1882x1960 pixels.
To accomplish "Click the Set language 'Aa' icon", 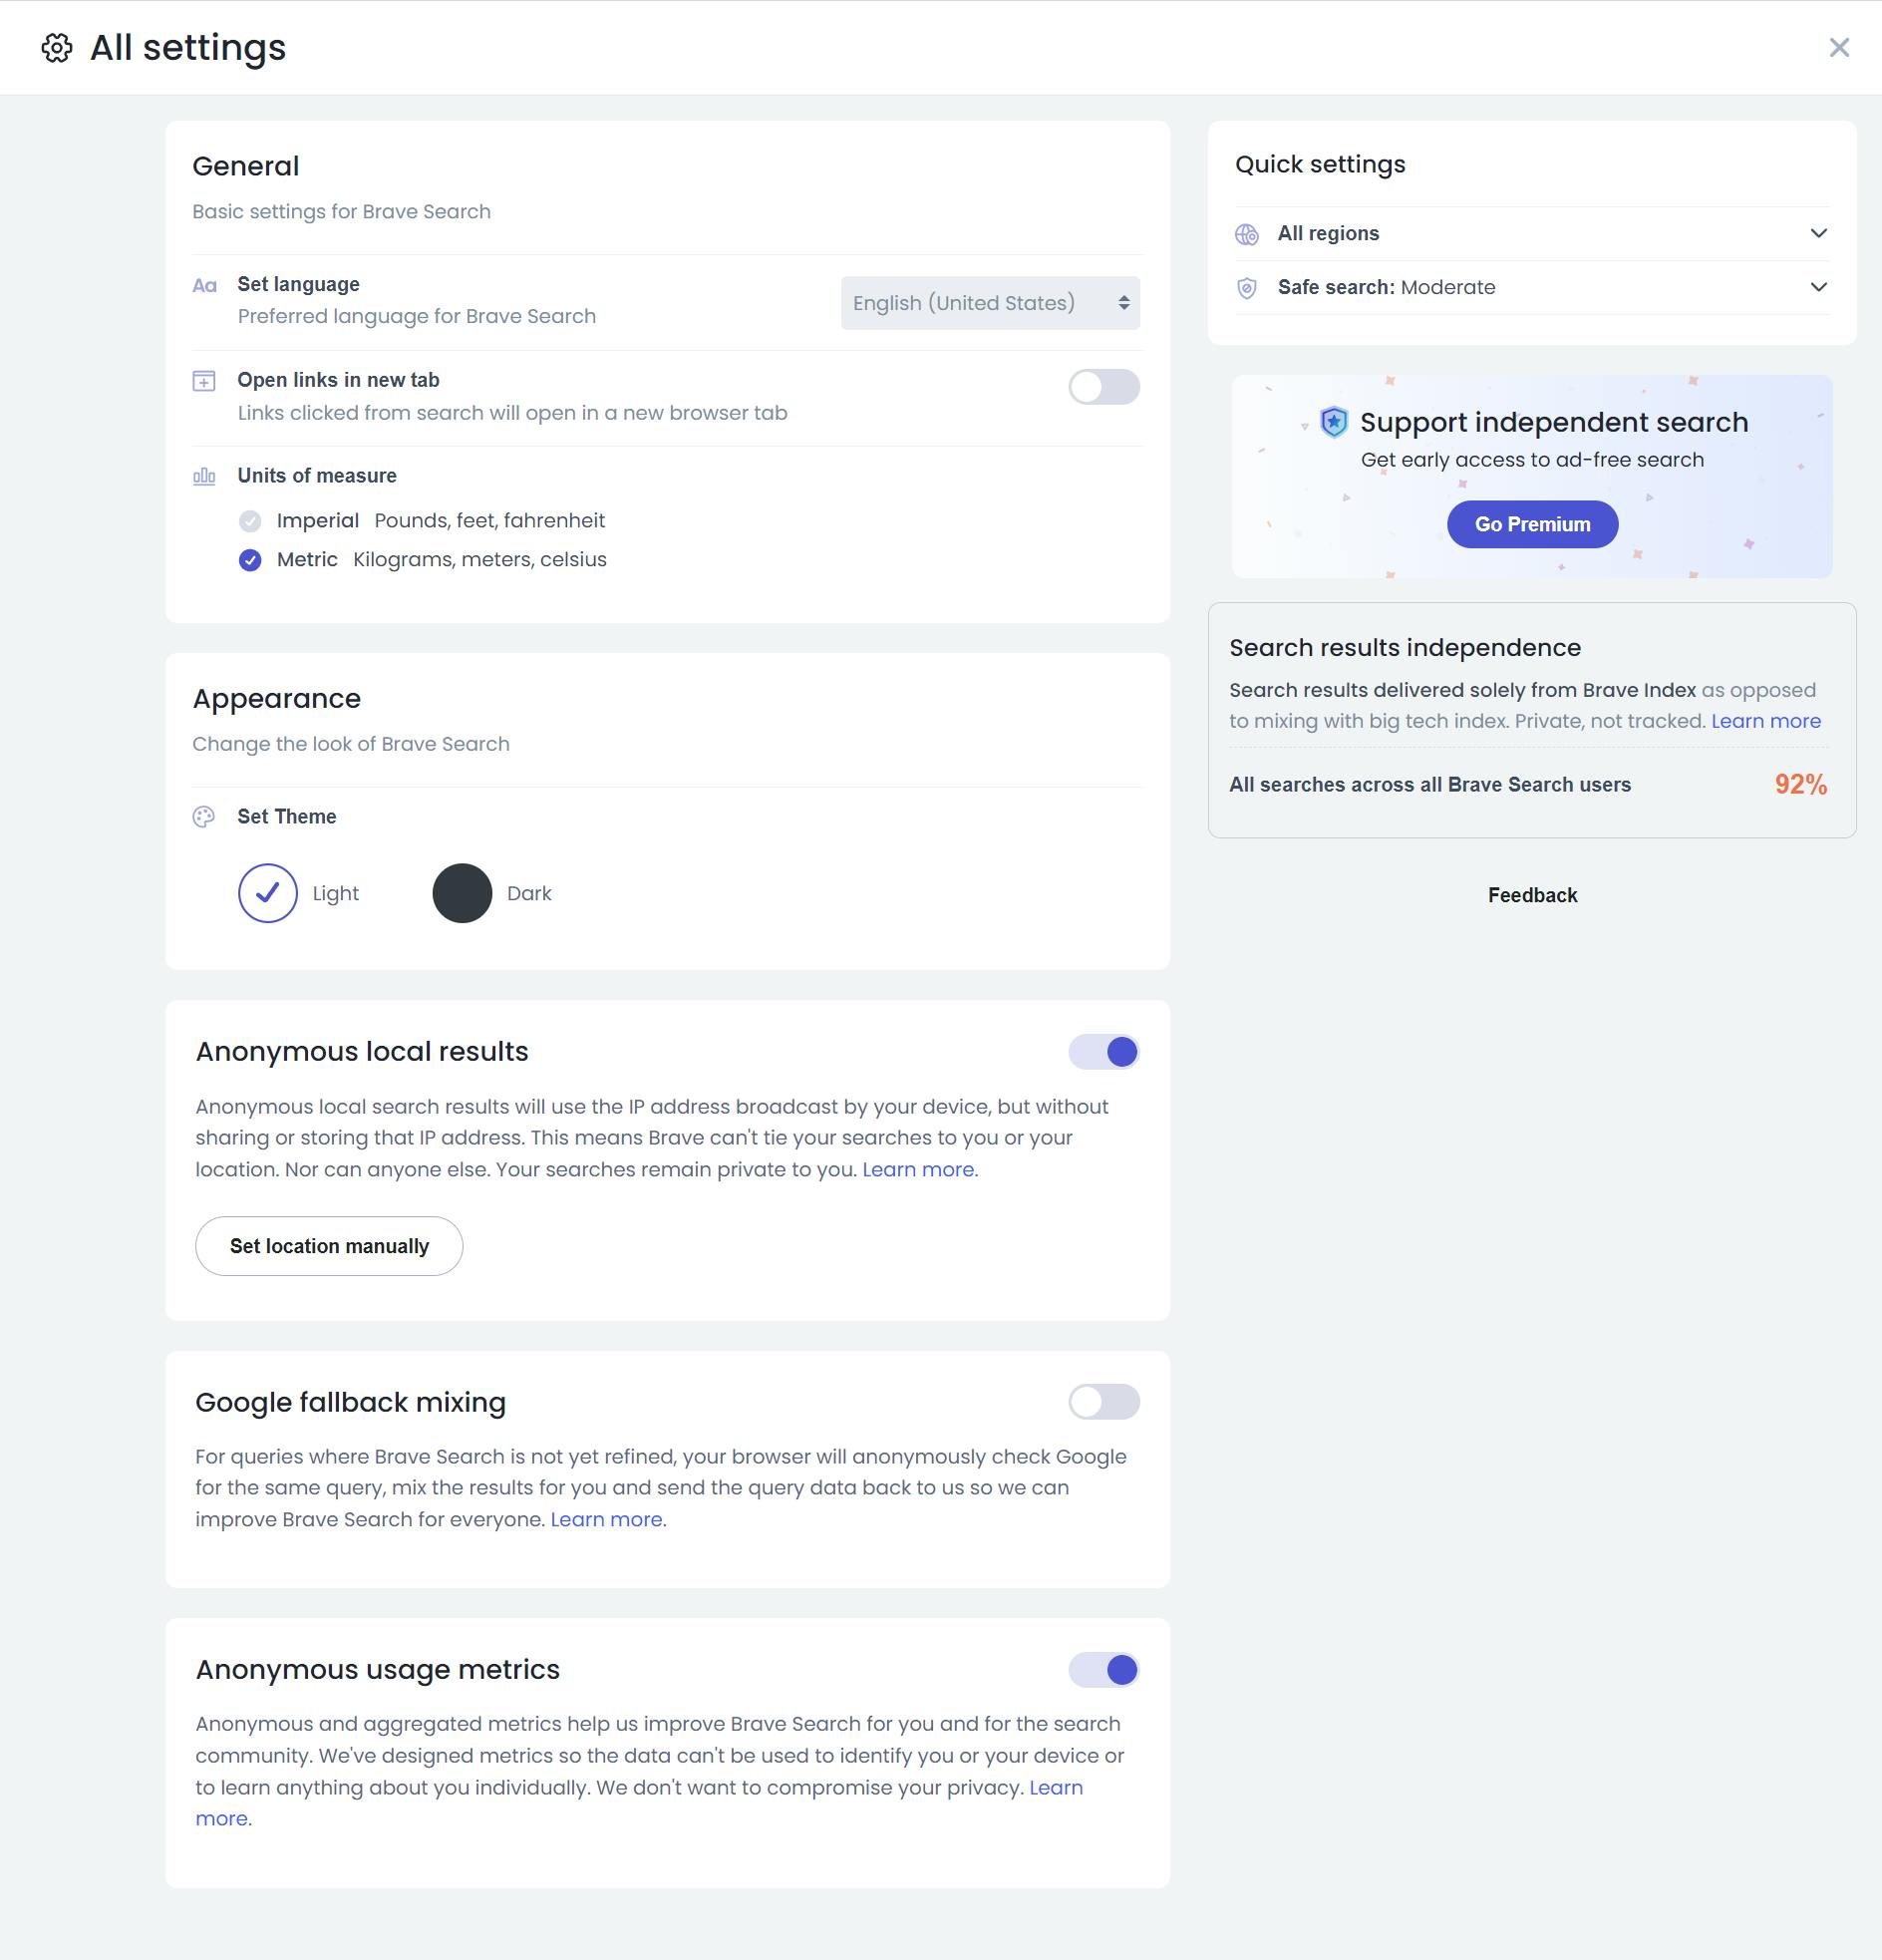I will (204, 286).
